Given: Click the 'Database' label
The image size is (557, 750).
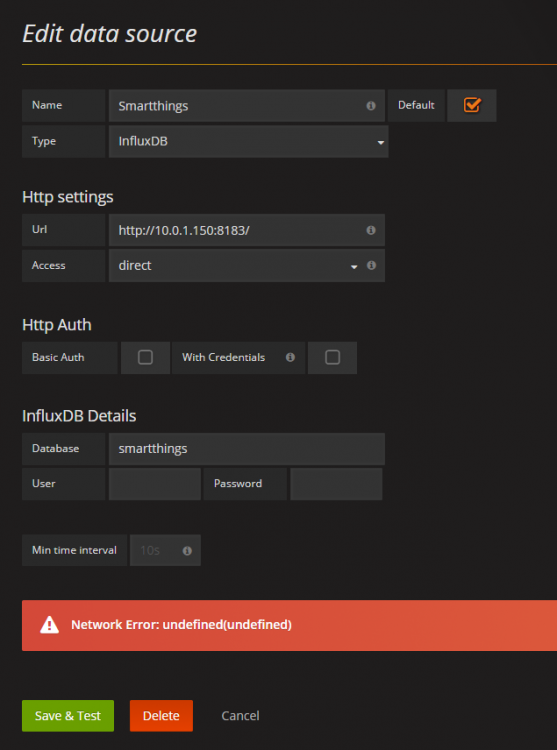Looking at the screenshot, I should click(55, 449).
